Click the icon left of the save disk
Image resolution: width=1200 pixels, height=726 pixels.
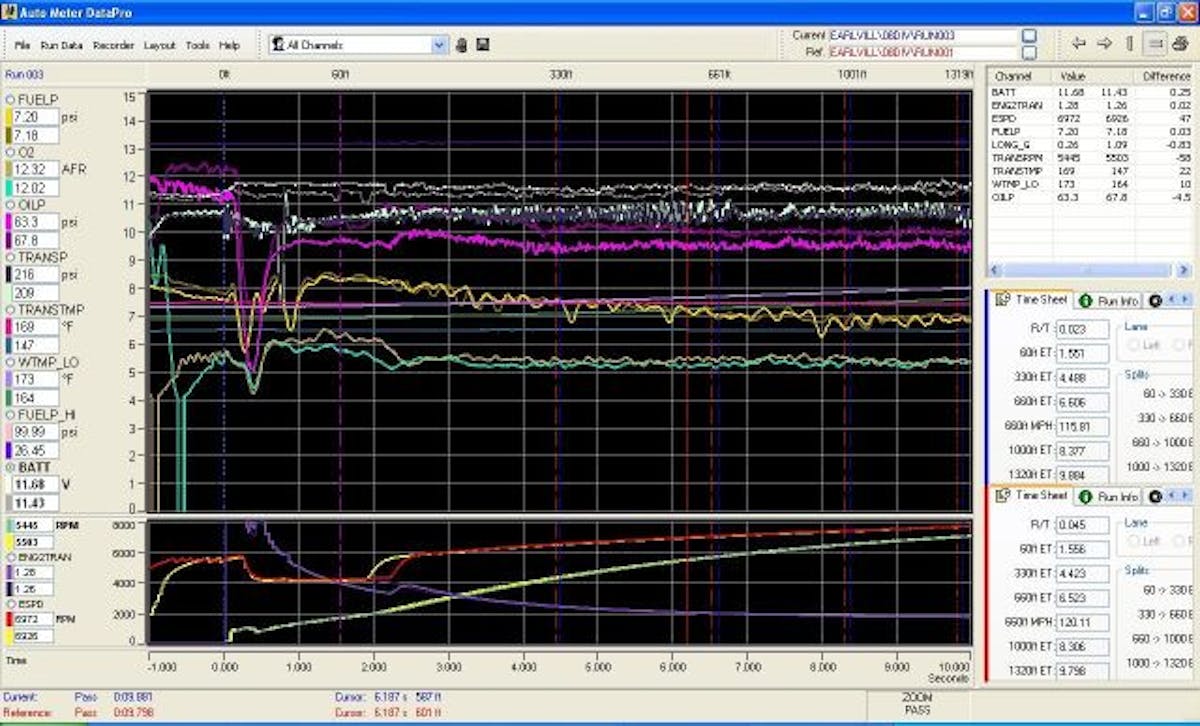click(x=462, y=45)
